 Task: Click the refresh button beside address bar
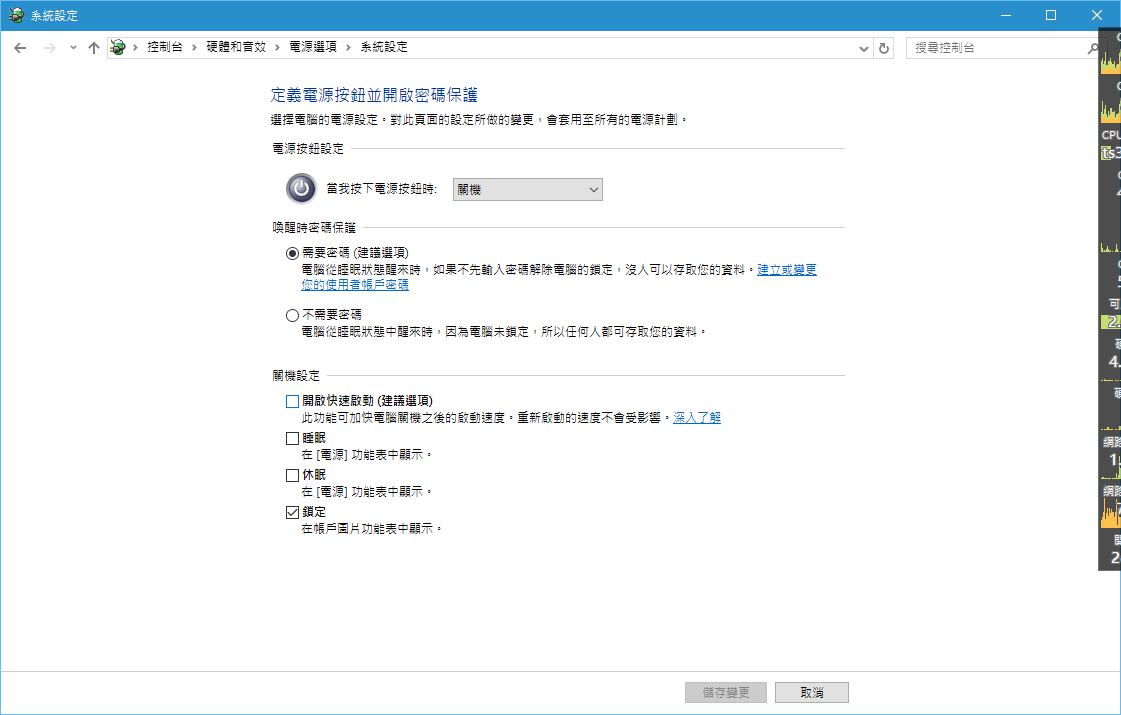coord(884,48)
